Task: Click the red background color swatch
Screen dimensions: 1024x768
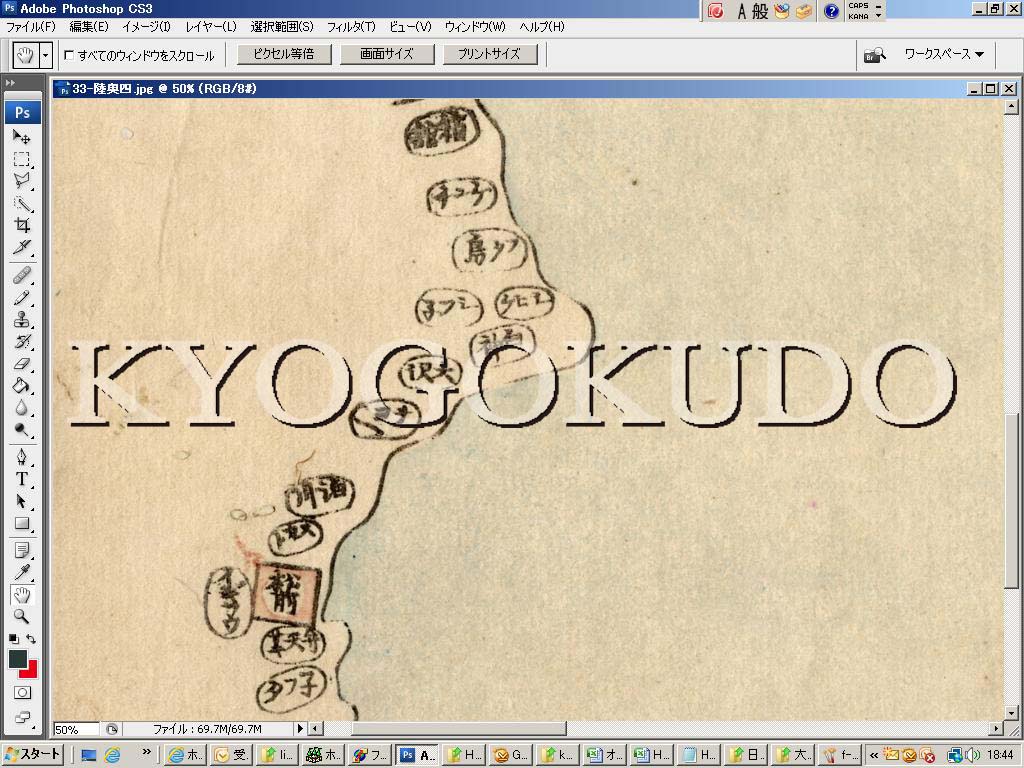Action: click(x=30, y=669)
